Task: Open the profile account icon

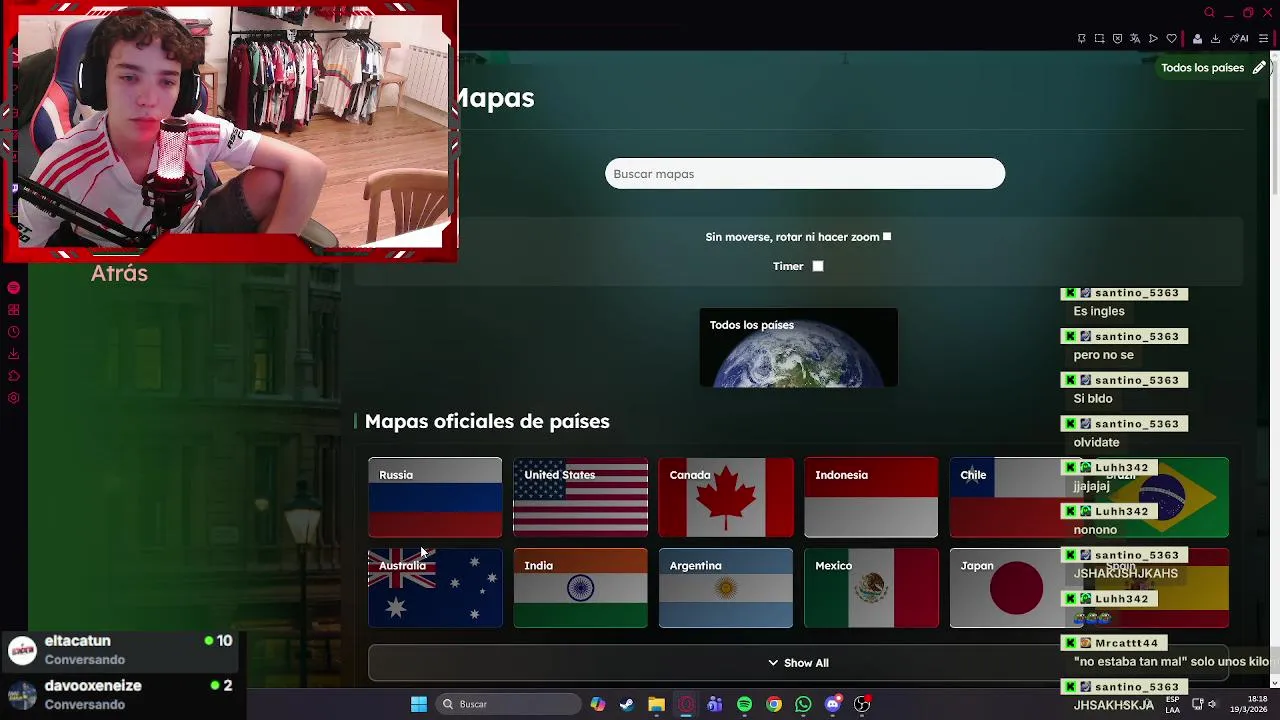Action: [1197, 39]
